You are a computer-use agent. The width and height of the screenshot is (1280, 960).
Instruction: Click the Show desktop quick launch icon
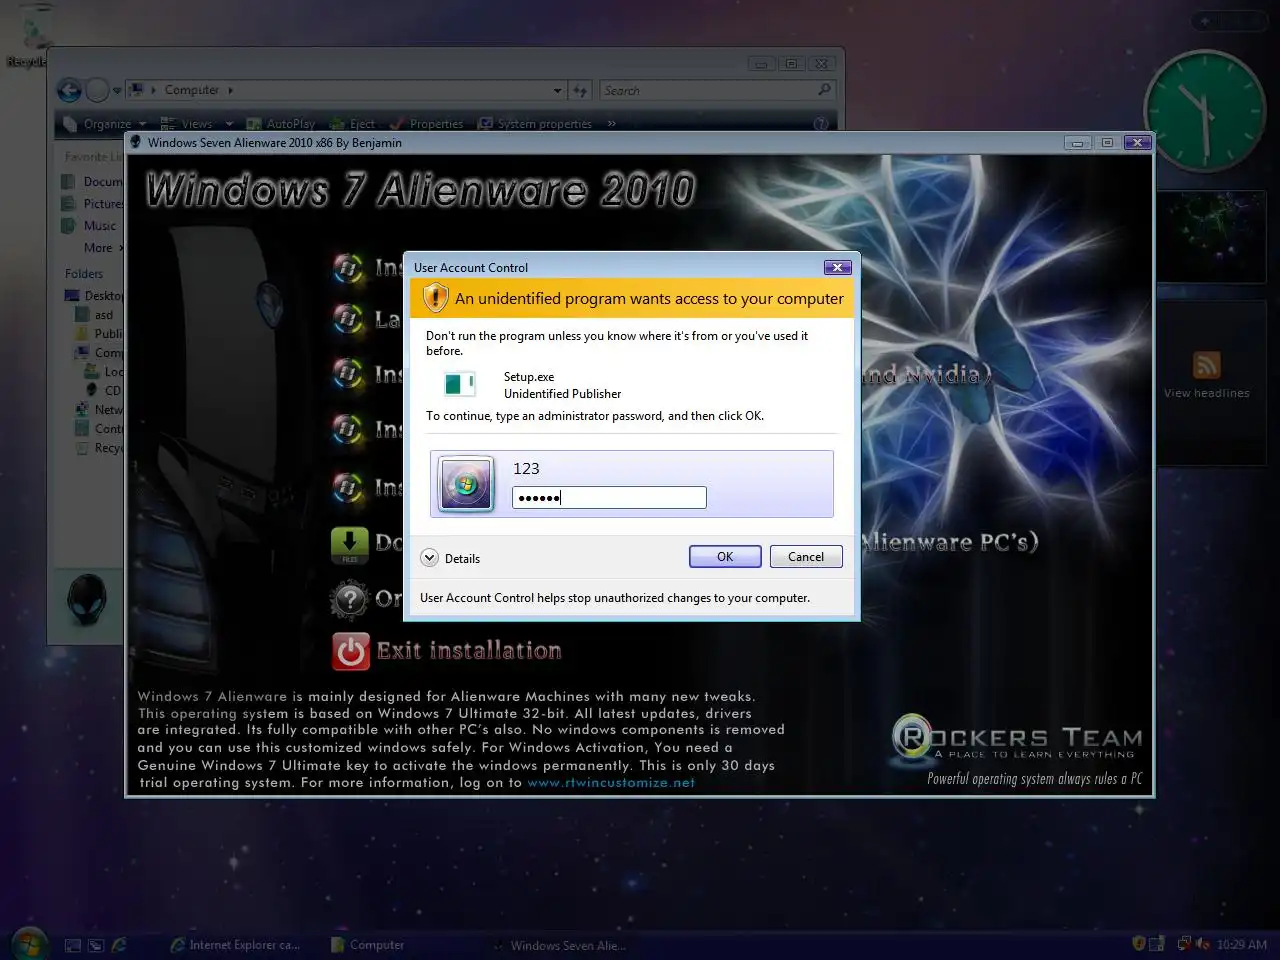pos(72,944)
